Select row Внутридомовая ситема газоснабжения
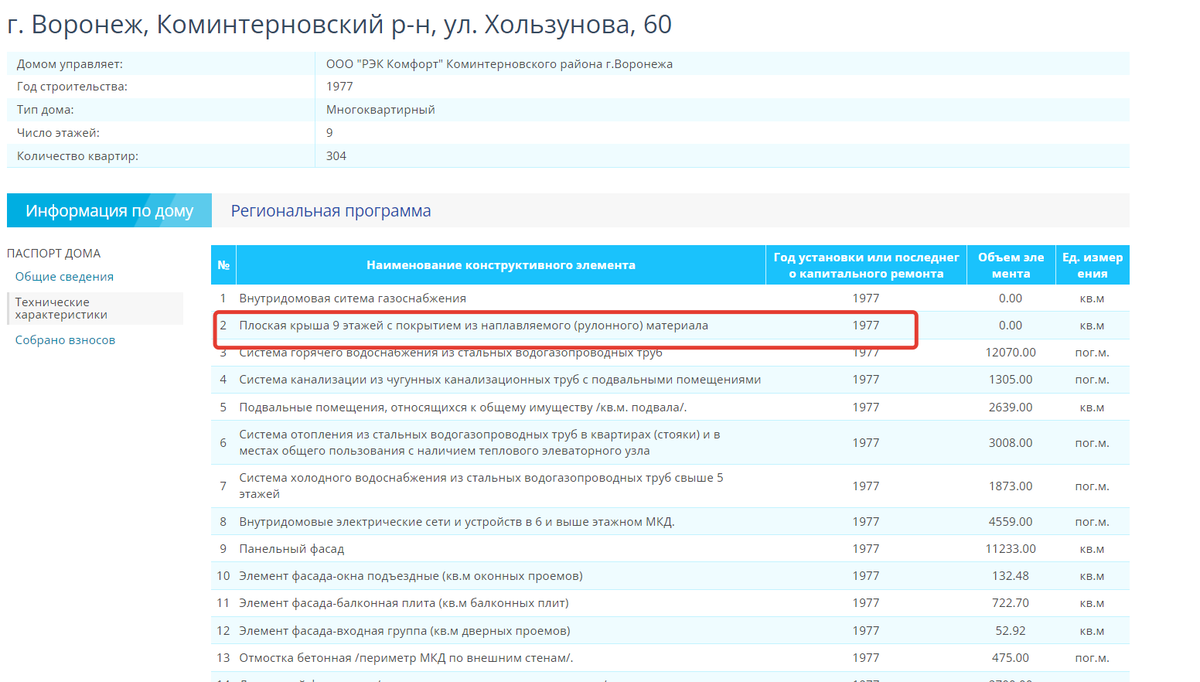1200x682 pixels. [x=671, y=298]
